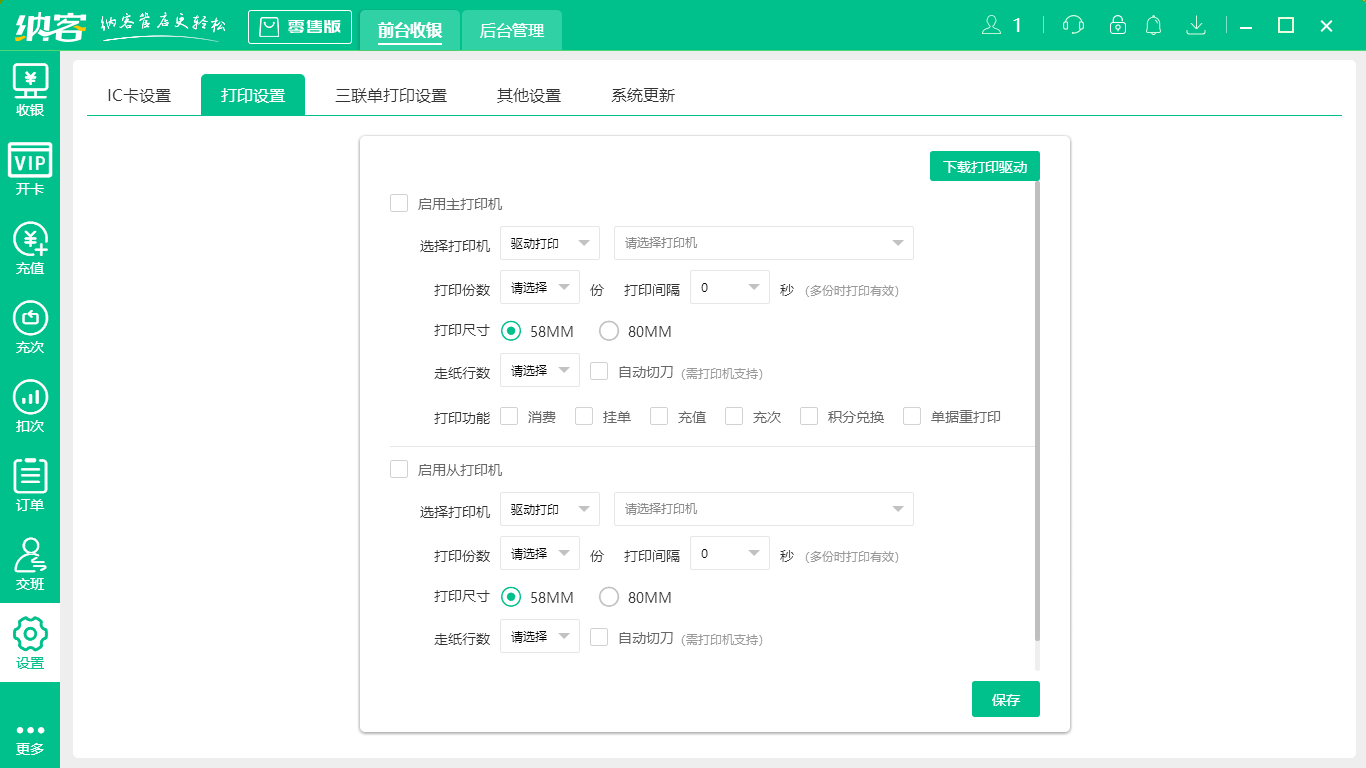
Task: Open the customer service headset icon
Action: (1074, 25)
